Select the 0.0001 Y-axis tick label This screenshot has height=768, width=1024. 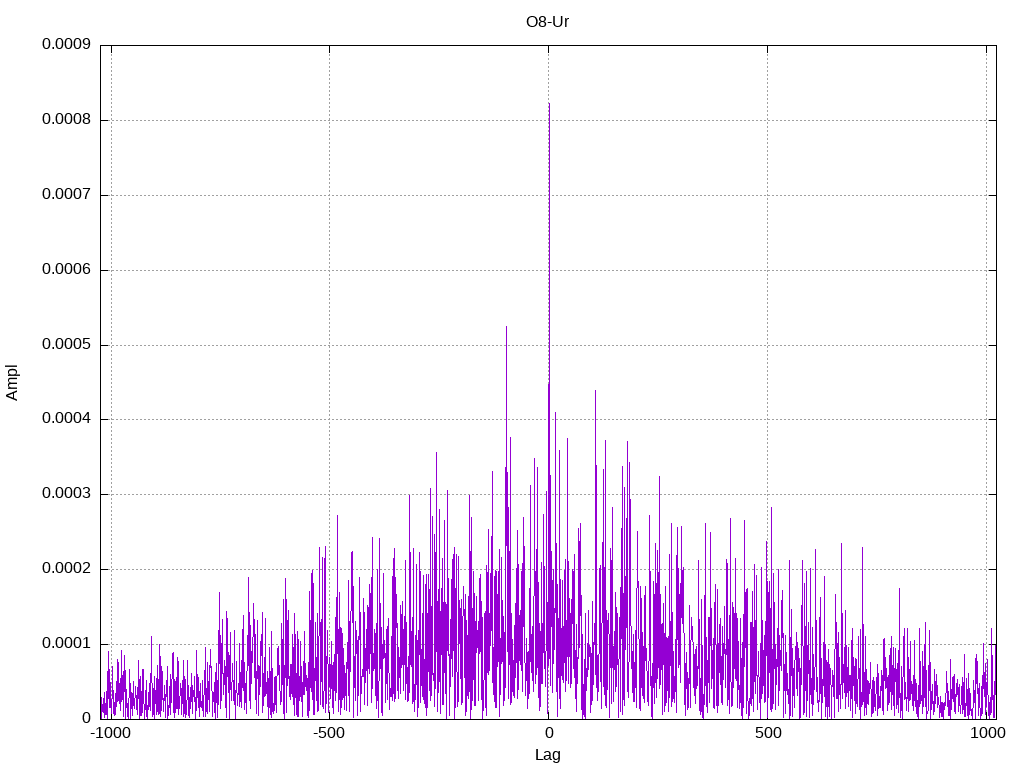(66, 643)
